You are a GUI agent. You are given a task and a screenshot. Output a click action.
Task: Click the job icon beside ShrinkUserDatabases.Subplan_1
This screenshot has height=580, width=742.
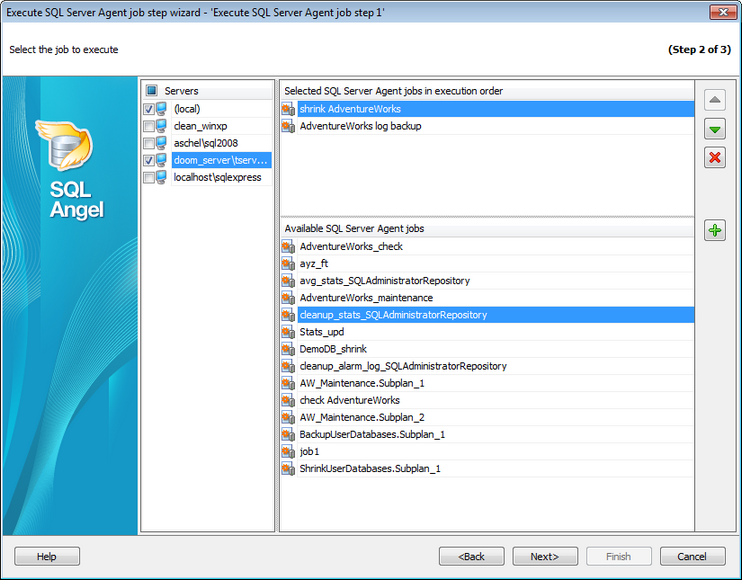288,468
